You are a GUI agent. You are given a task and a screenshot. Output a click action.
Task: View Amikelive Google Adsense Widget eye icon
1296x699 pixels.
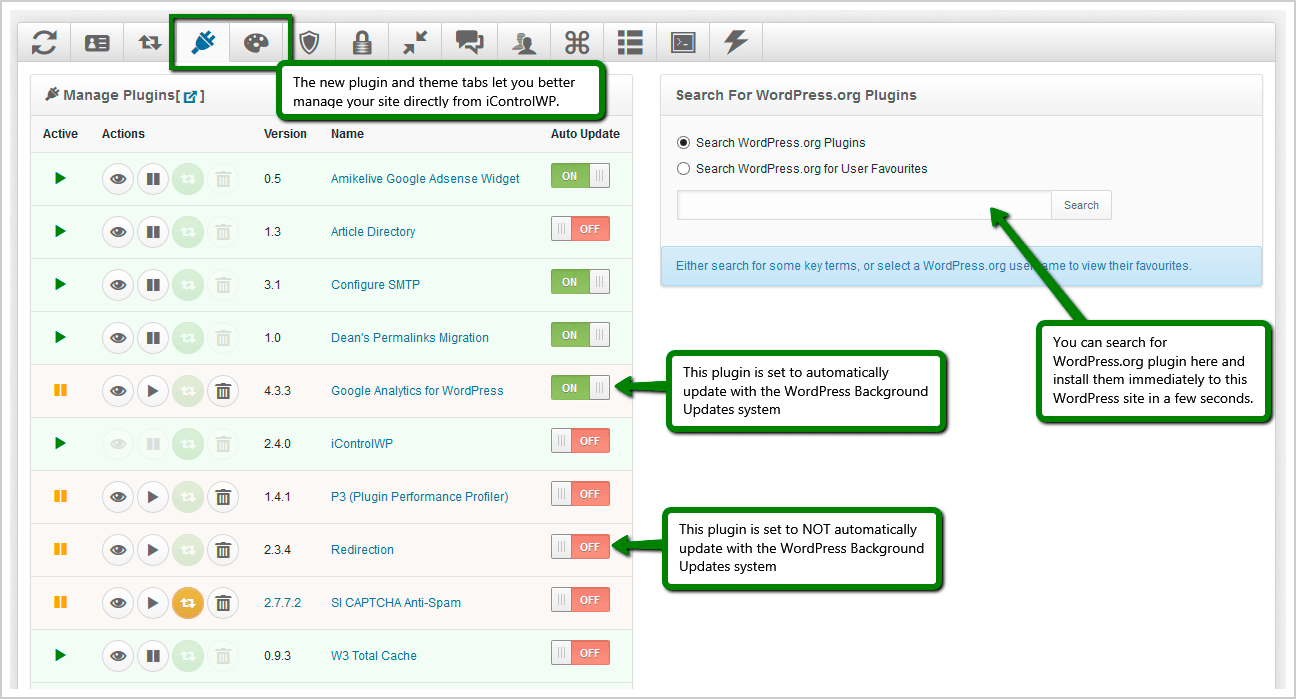[118, 178]
